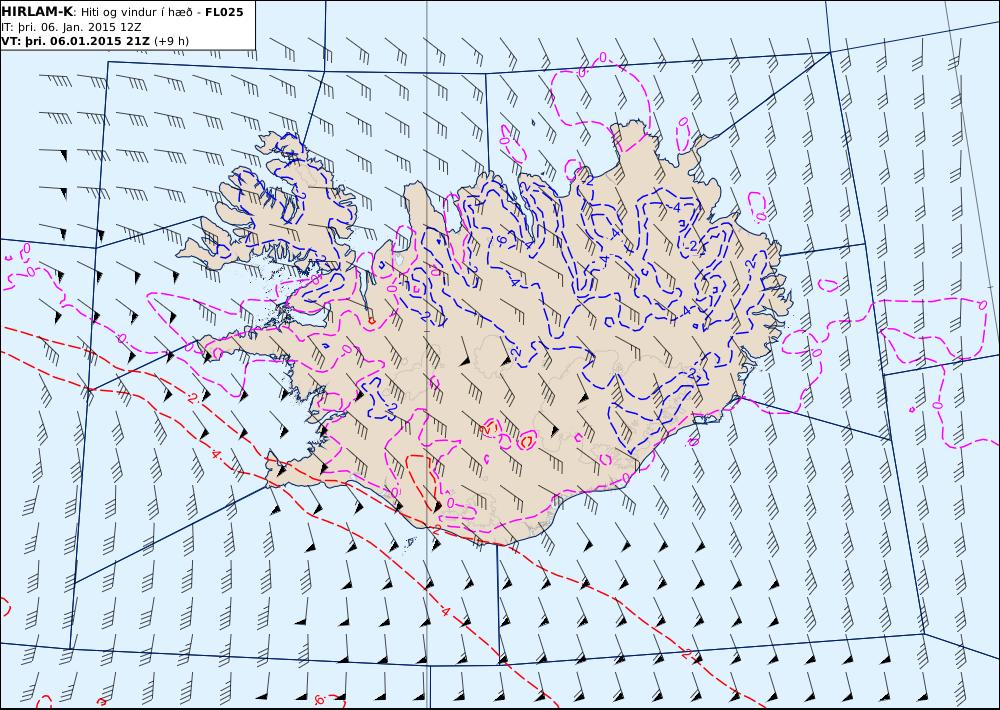Click the HIRLAM-K model title text

click(x=37, y=11)
